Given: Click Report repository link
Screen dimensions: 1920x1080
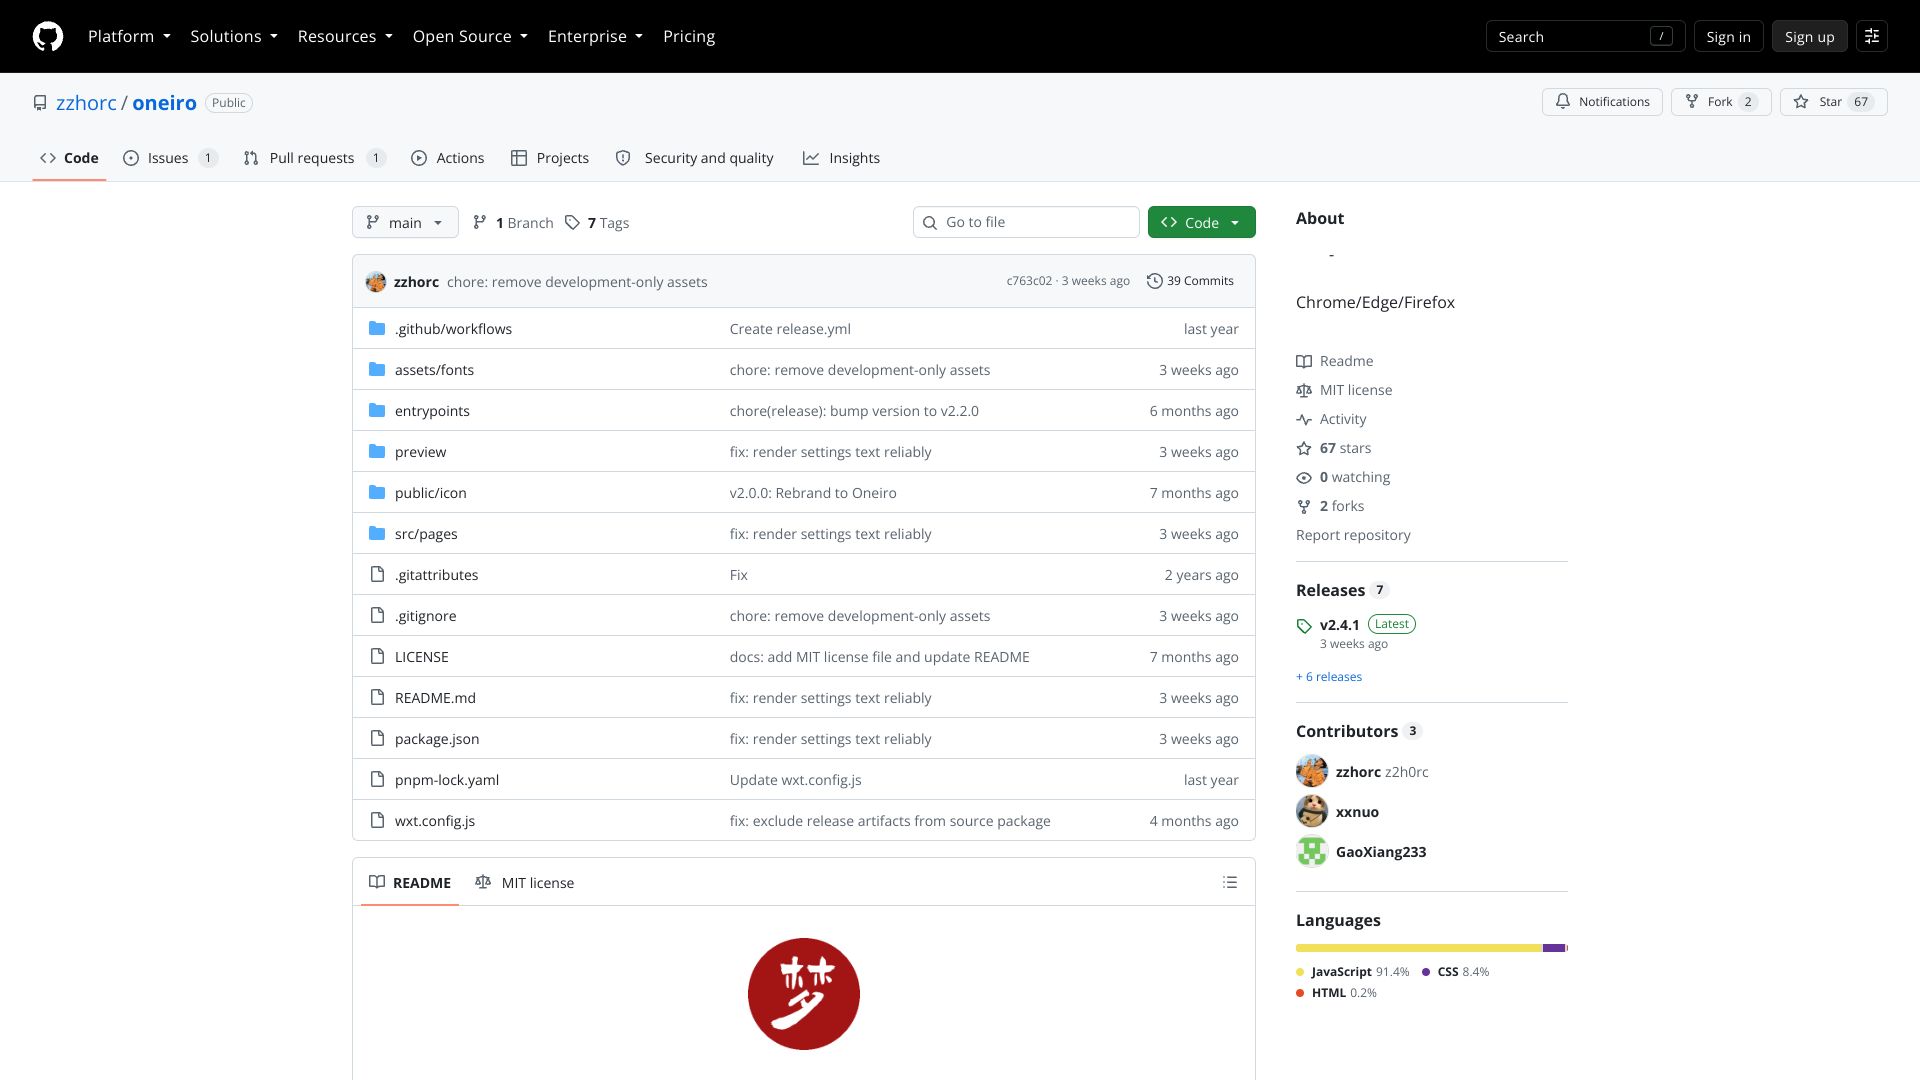Looking at the screenshot, I should 1353,535.
